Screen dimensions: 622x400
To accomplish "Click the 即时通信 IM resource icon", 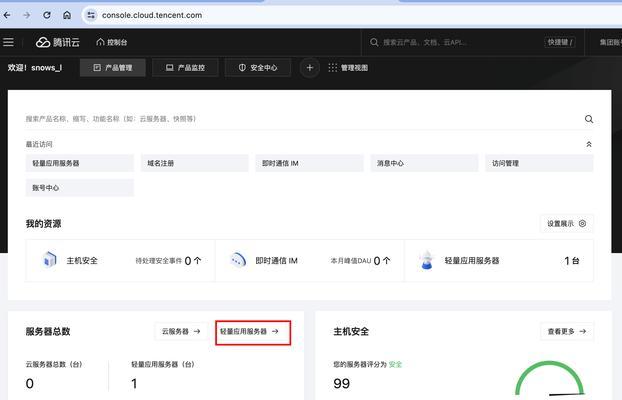I will [x=238, y=260].
